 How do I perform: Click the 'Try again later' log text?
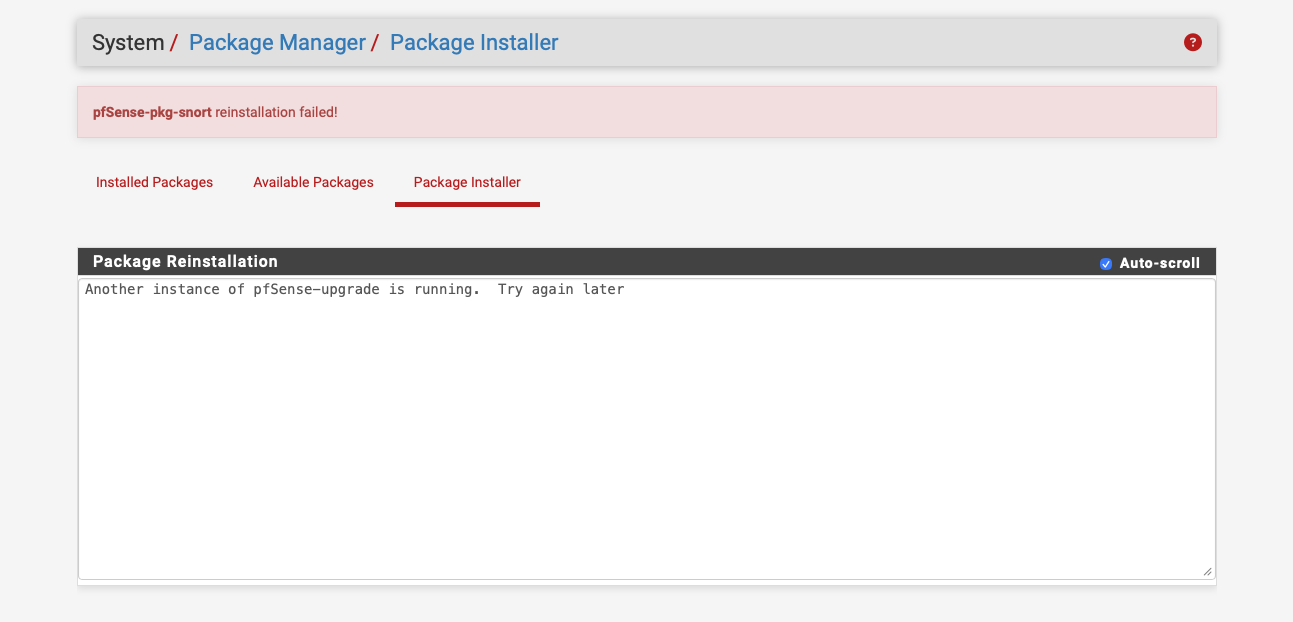click(x=561, y=290)
